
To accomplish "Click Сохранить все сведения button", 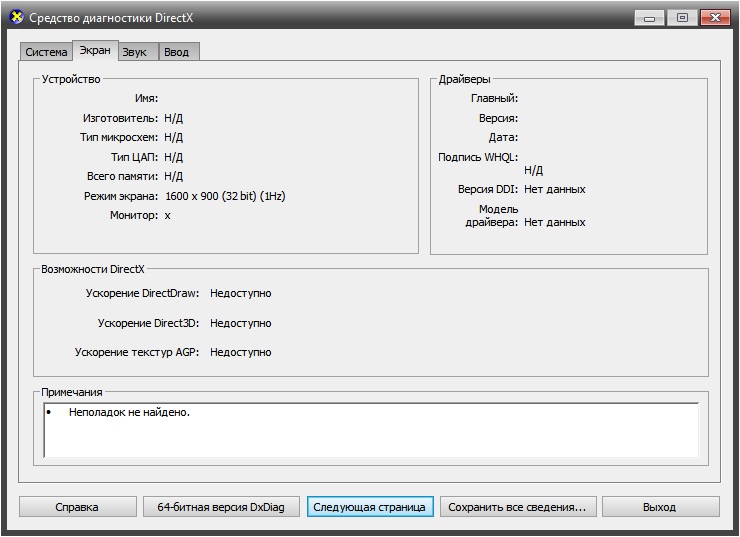I will [518, 507].
